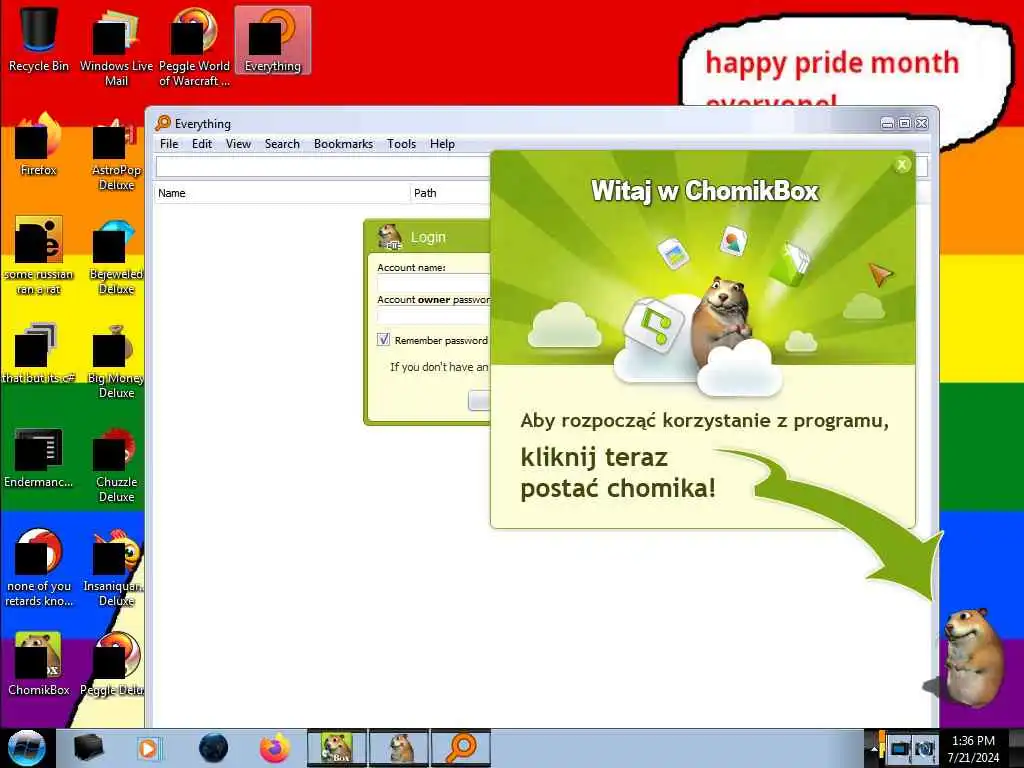1024x768 pixels.
Task: Open the Endermanc... desktop icon
Action: point(39,457)
